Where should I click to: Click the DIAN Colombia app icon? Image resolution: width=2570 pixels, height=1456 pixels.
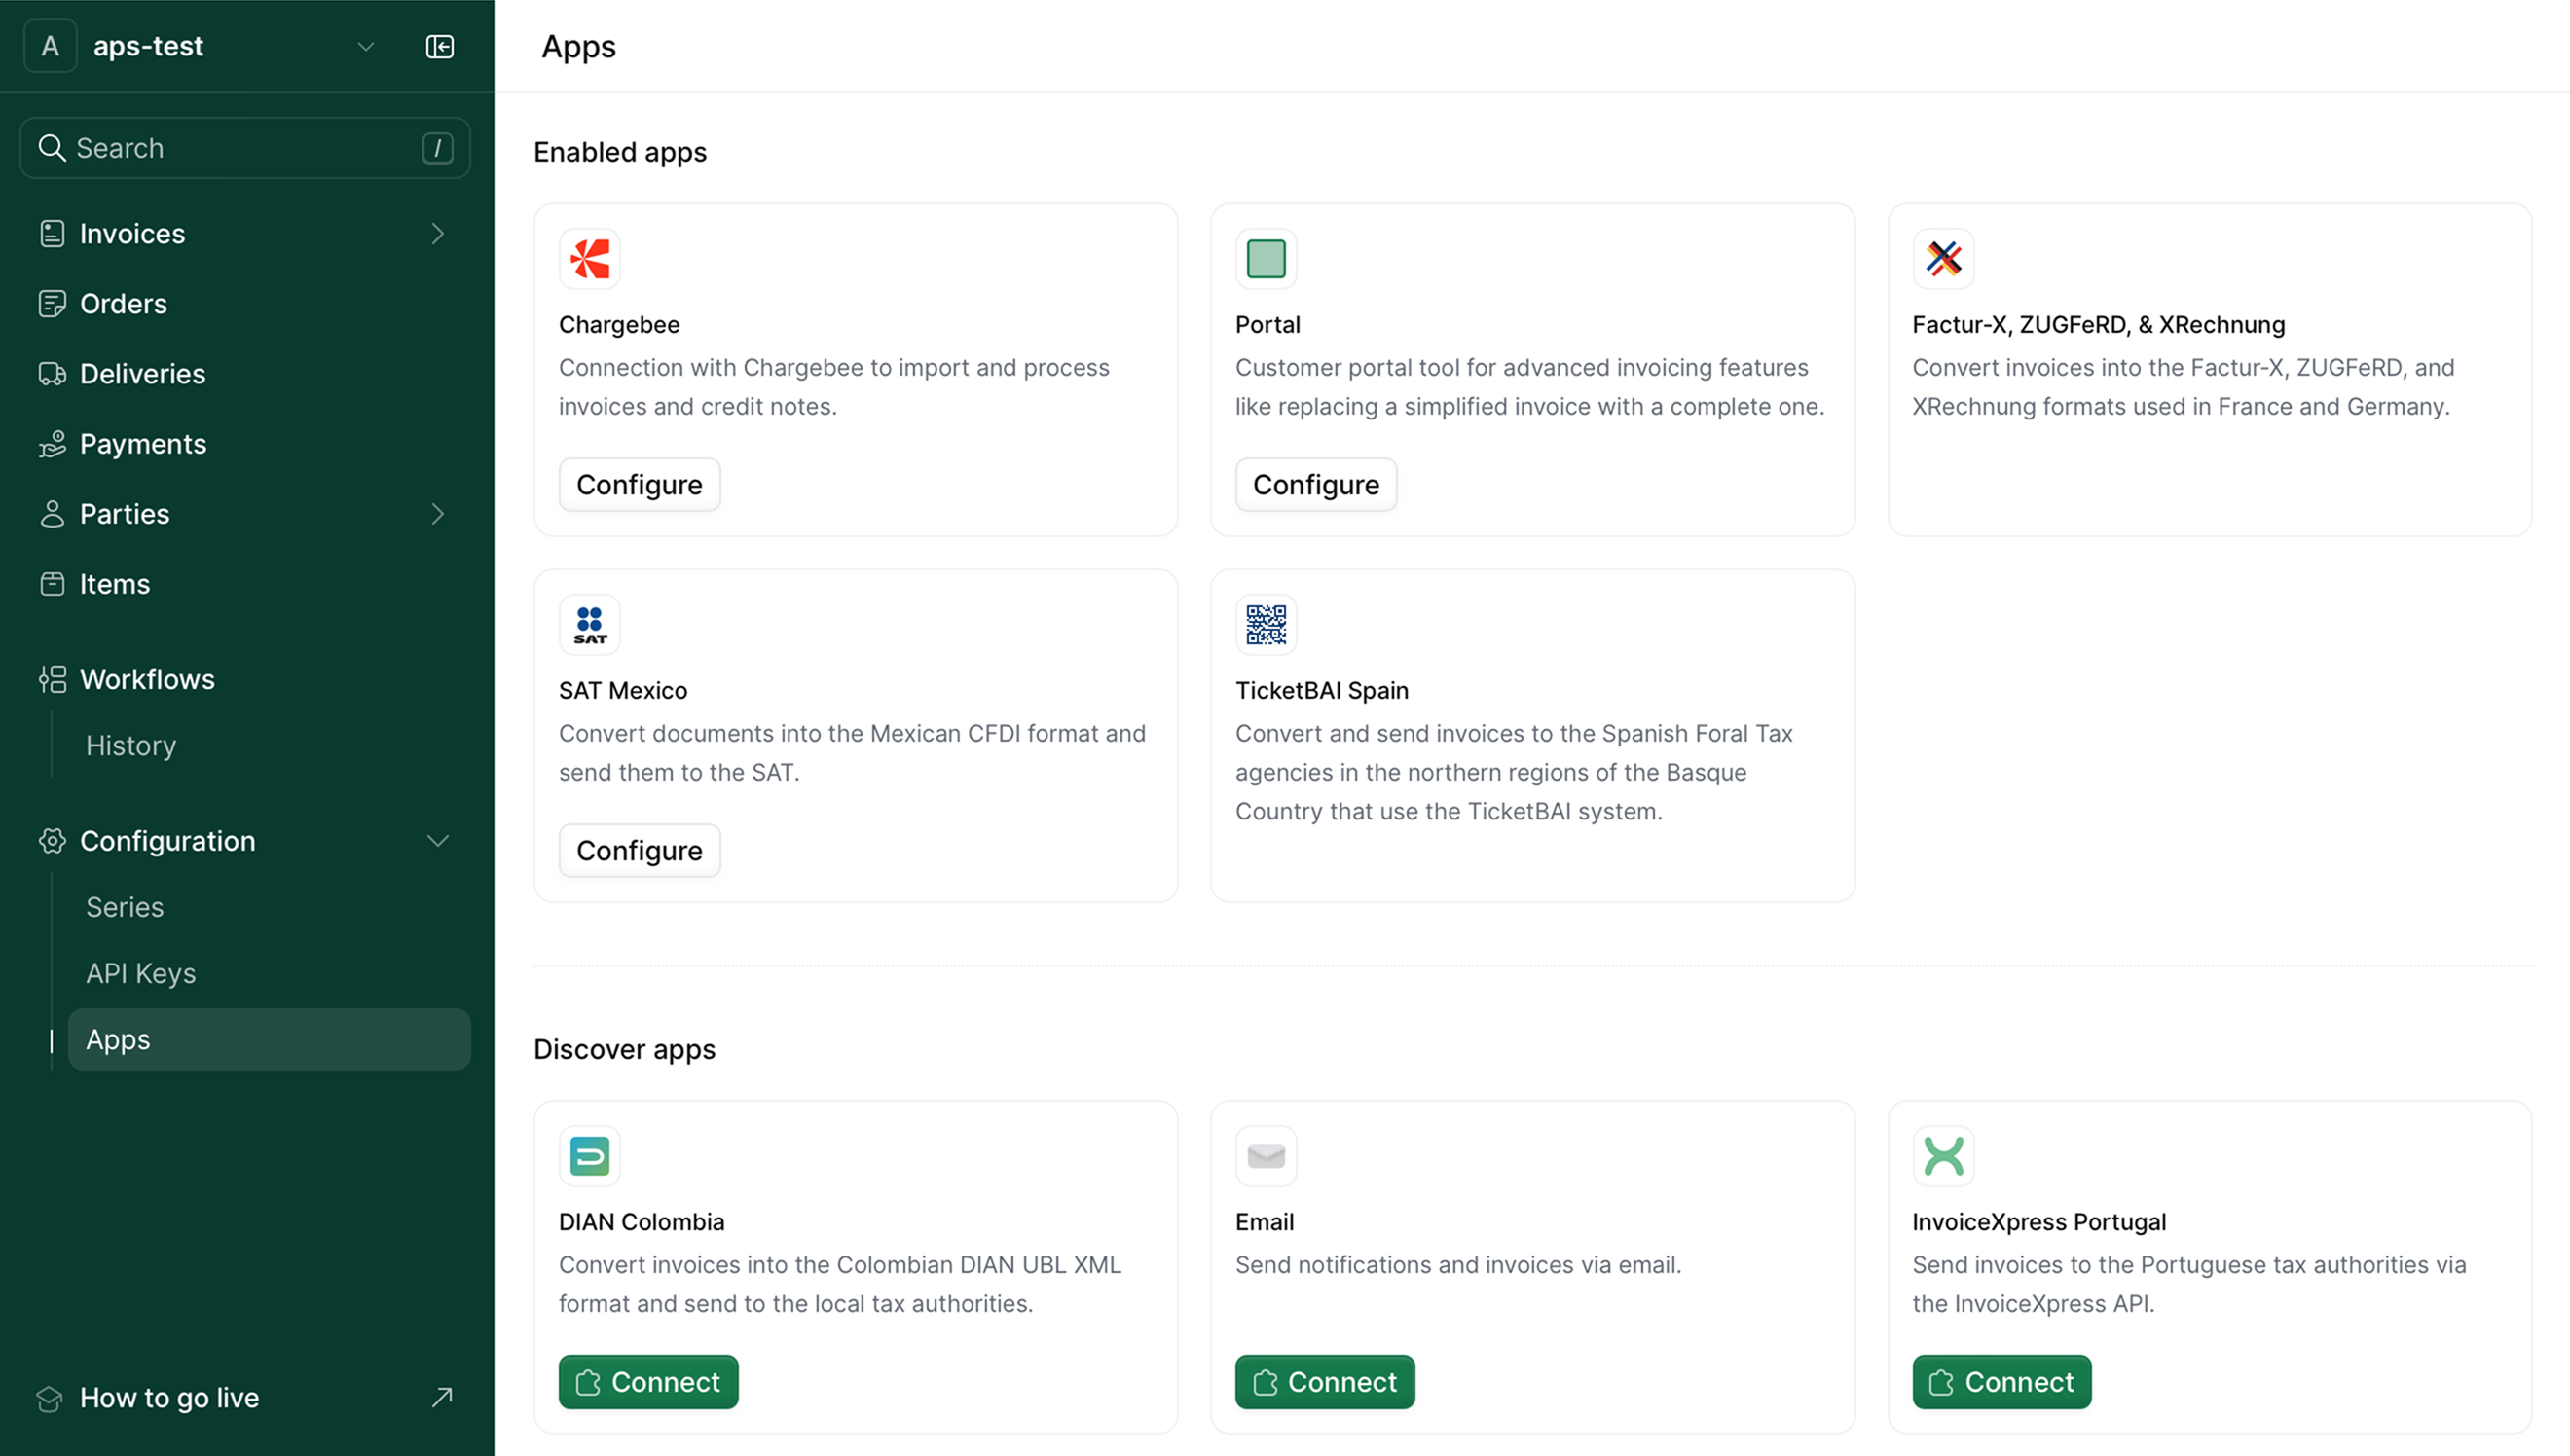589,1156
